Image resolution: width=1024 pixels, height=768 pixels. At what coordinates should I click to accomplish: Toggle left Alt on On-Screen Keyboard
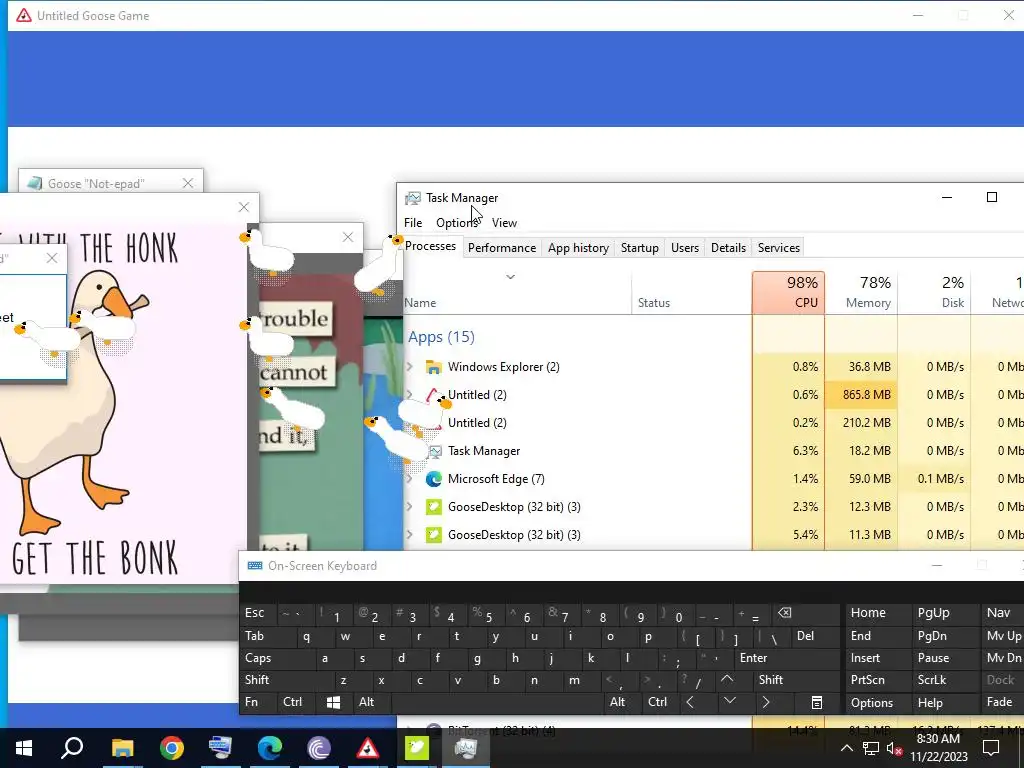pyautogui.click(x=366, y=702)
